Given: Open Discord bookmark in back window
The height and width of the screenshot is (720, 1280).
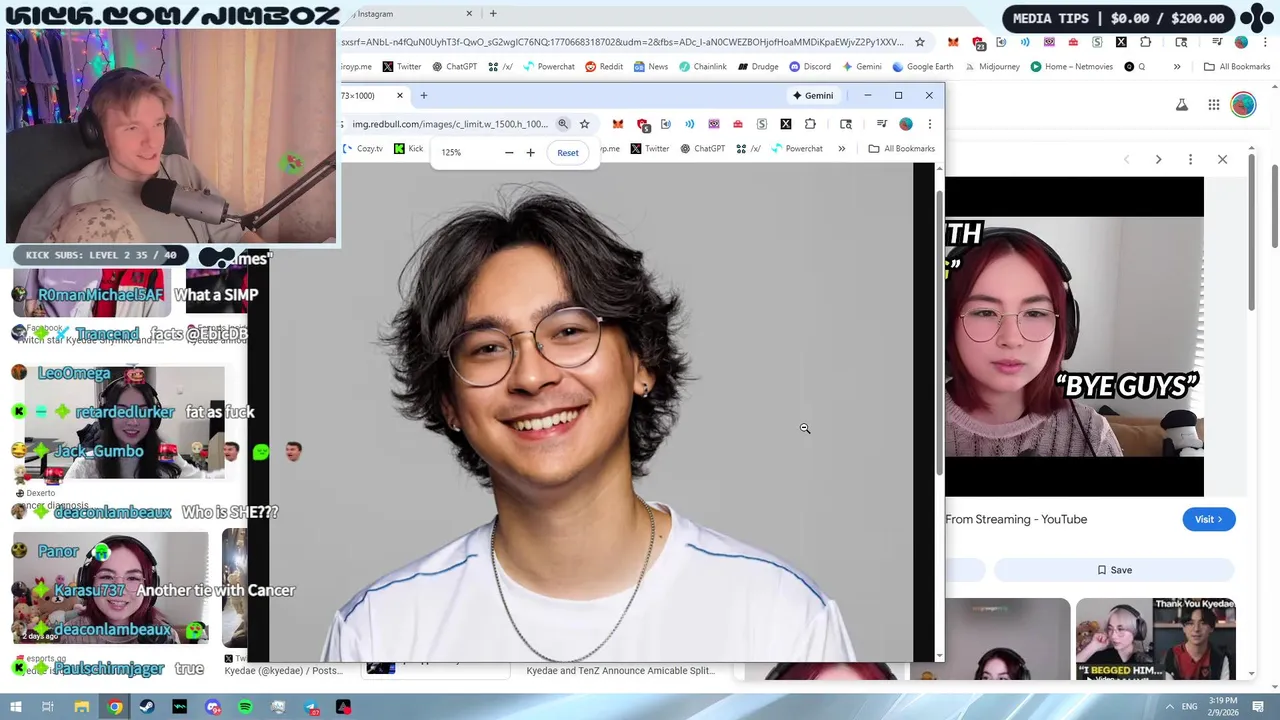Looking at the screenshot, I should point(810,67).
